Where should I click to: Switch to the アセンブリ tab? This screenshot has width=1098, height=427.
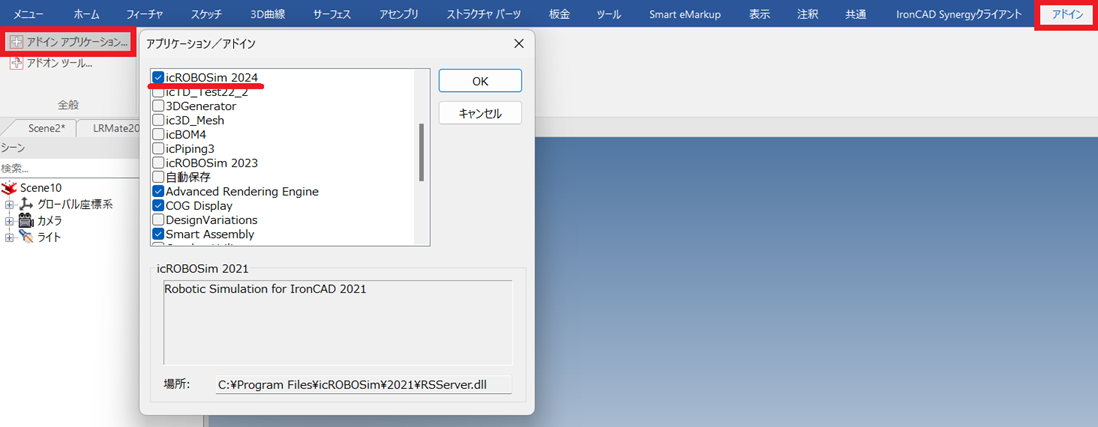[x=398, y=14]
